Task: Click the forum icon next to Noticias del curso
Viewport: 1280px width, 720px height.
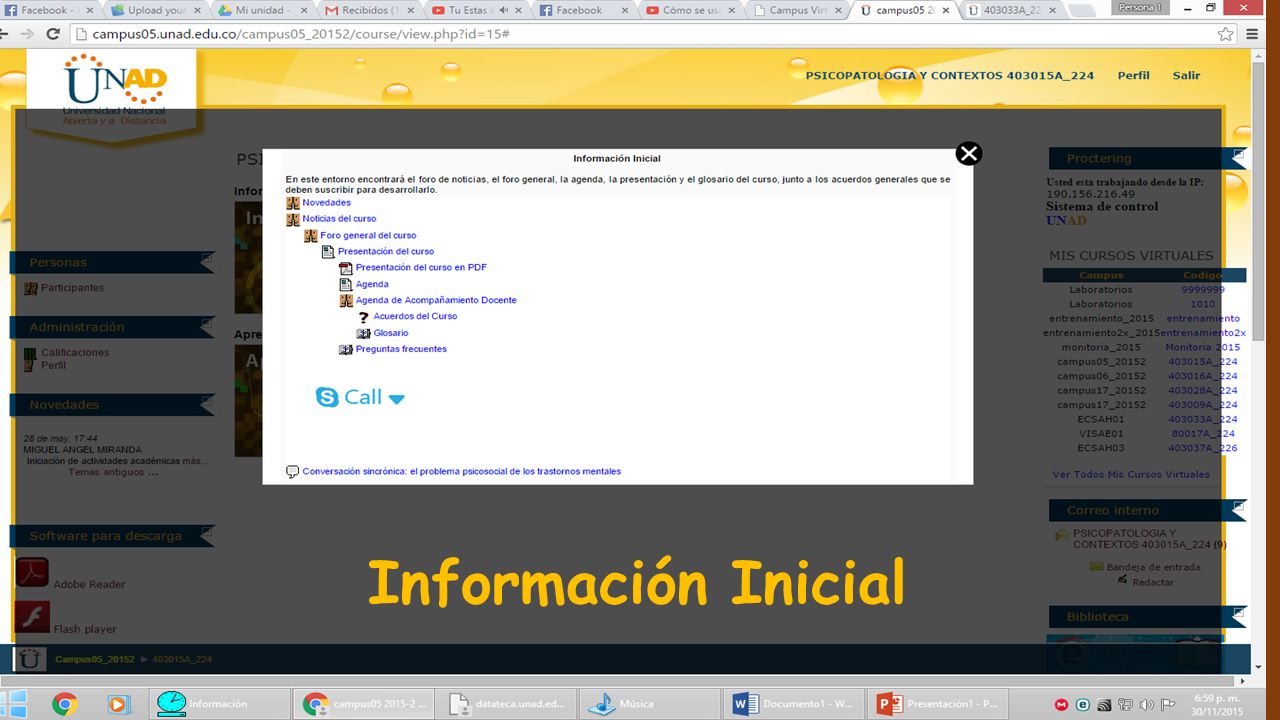Action: tap(293, 219)
